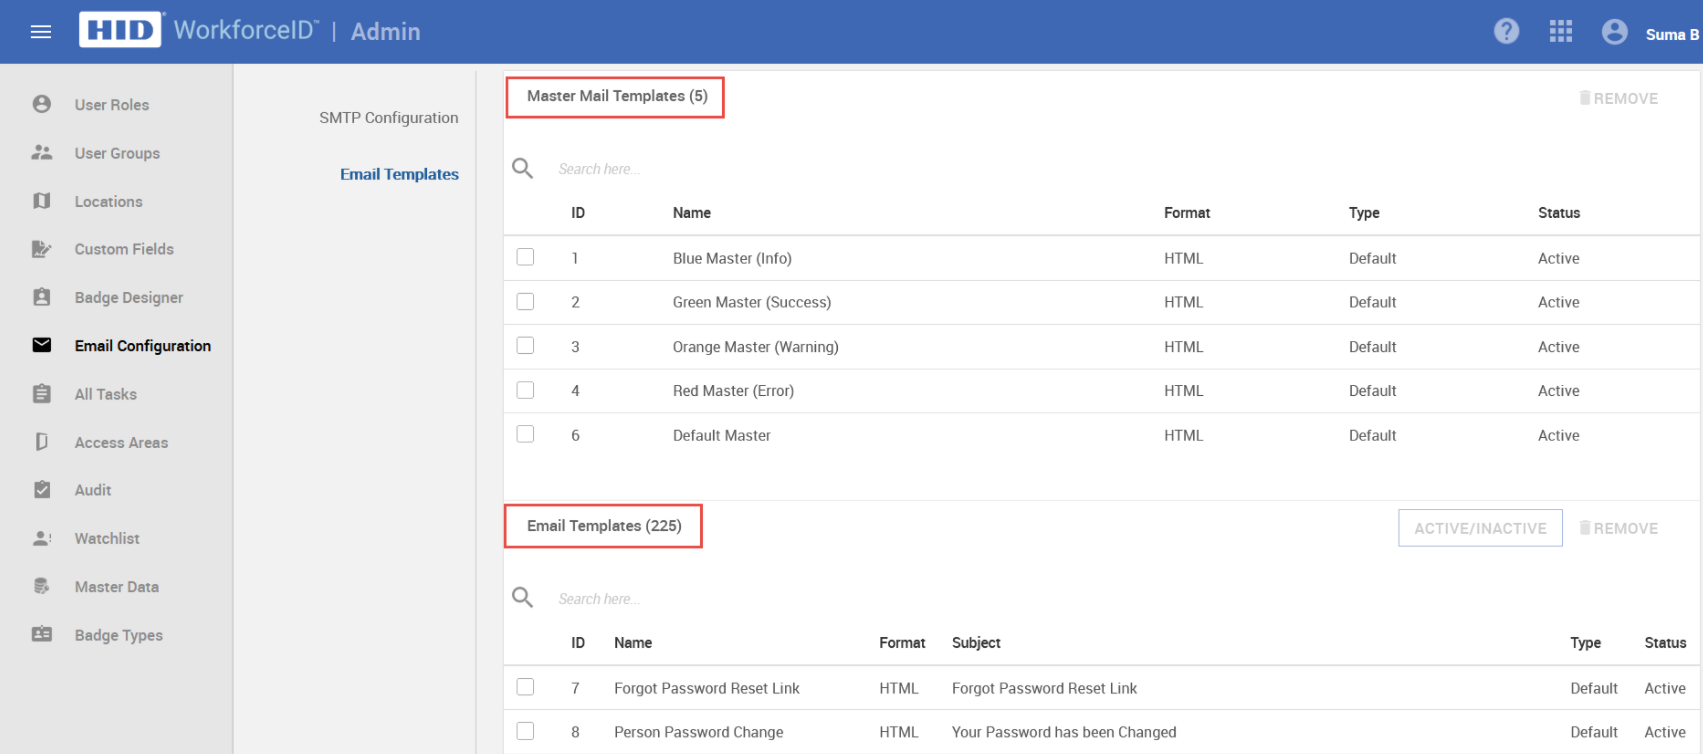
Task: Sort email templates by Subject column
Action: (x=976, y=643)
